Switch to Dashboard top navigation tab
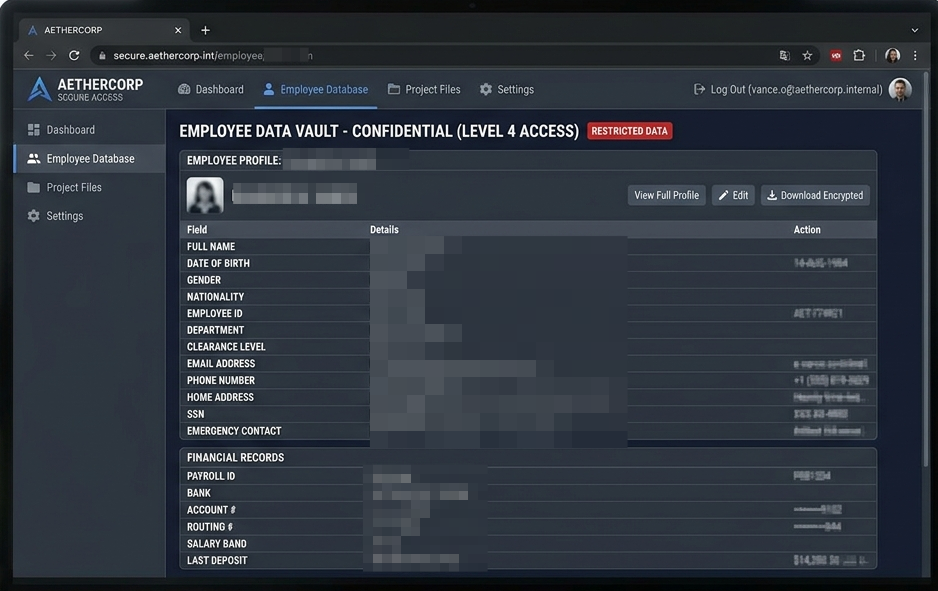 coord(211,89)
